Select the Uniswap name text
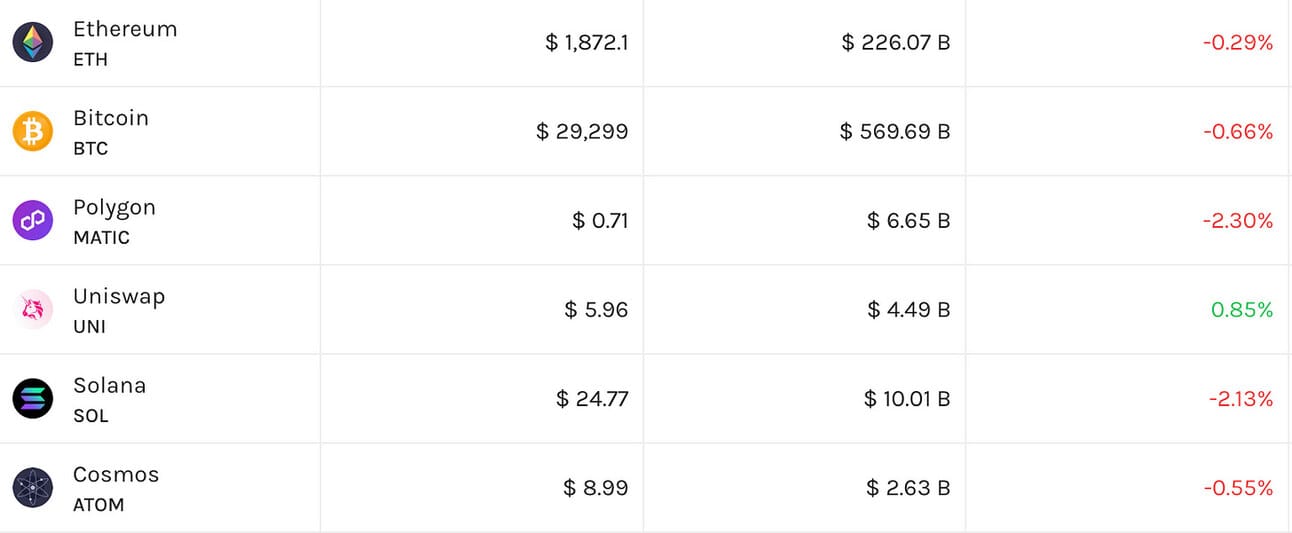 (x=118, y=296)
